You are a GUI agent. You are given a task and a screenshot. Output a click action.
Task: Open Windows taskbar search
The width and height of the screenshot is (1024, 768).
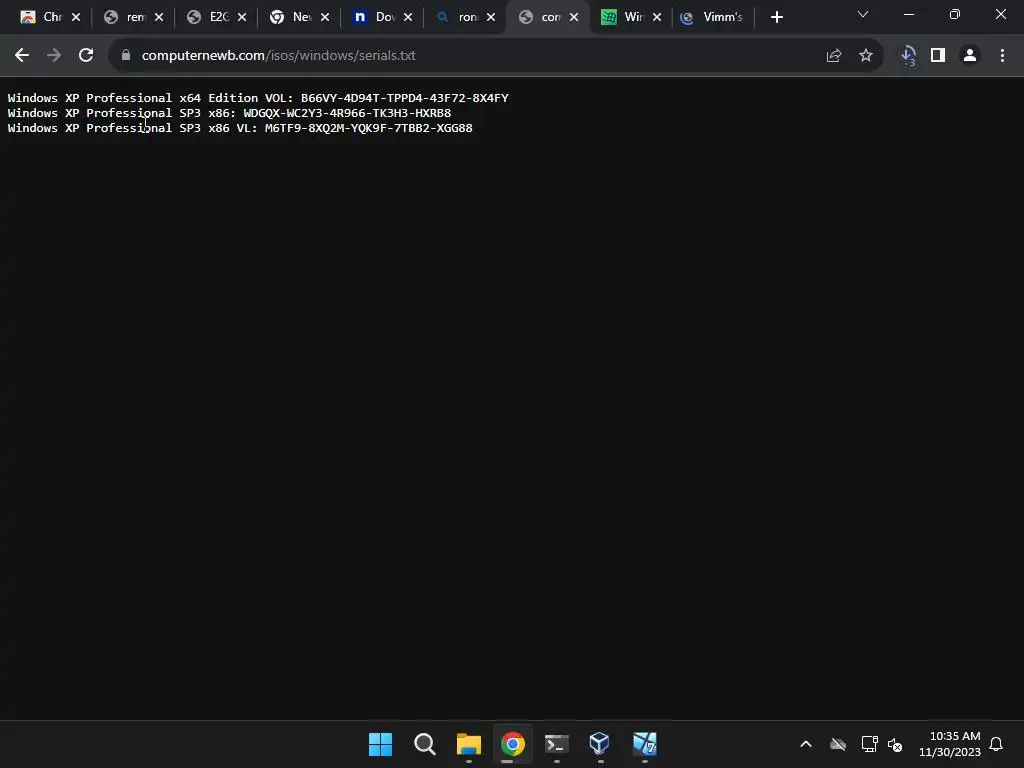[424, 744]
